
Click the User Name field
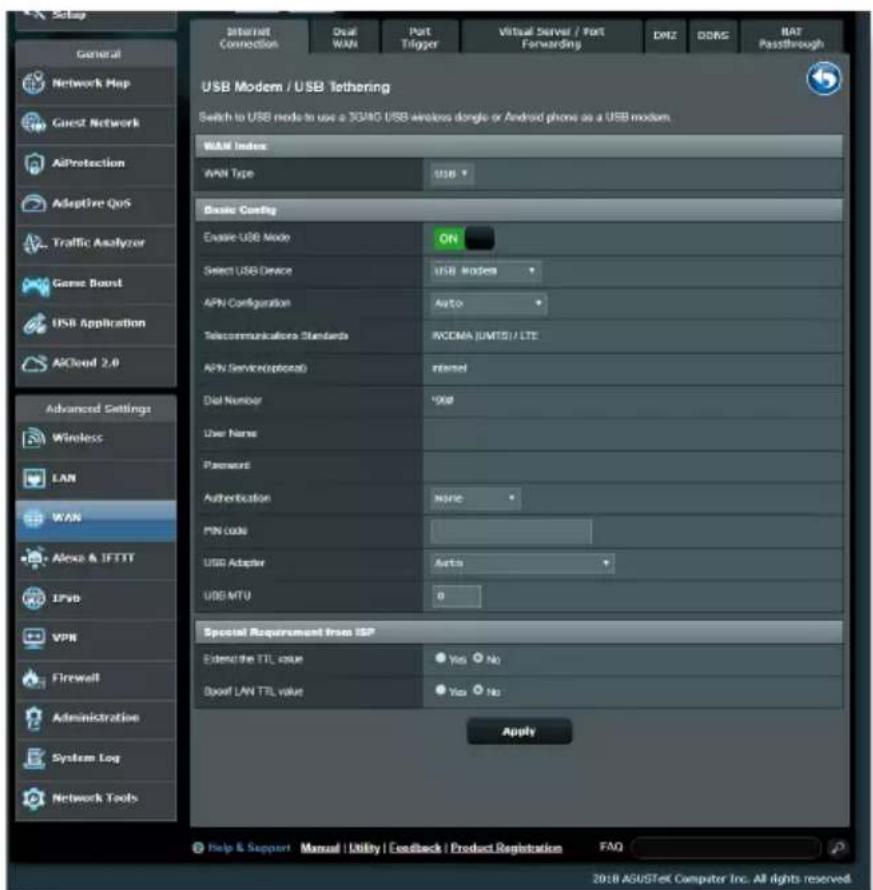(632, 434)
